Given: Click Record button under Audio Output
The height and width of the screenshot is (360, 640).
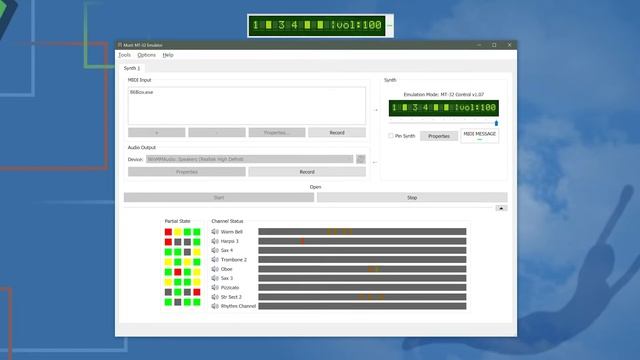Looking at the screenshot, I should 307,172.
